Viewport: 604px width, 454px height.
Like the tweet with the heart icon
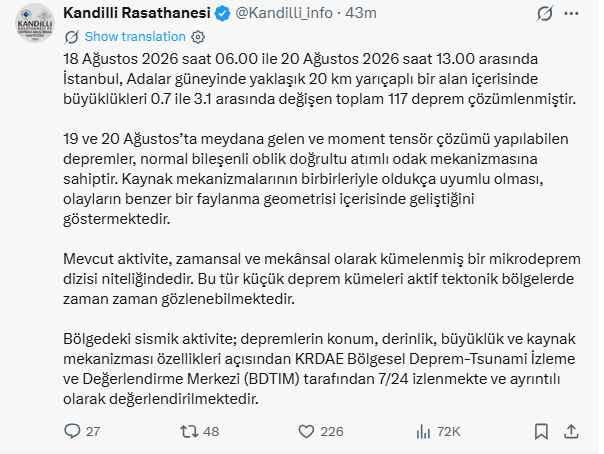[x=306, y=432]
